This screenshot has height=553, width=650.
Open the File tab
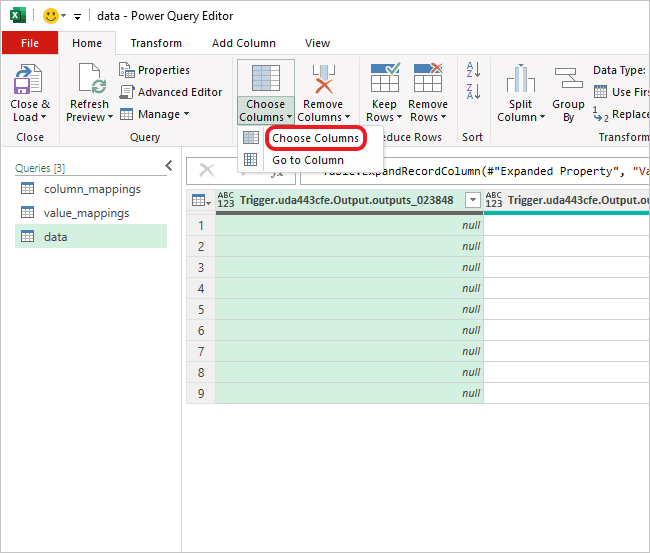(30, 43)
